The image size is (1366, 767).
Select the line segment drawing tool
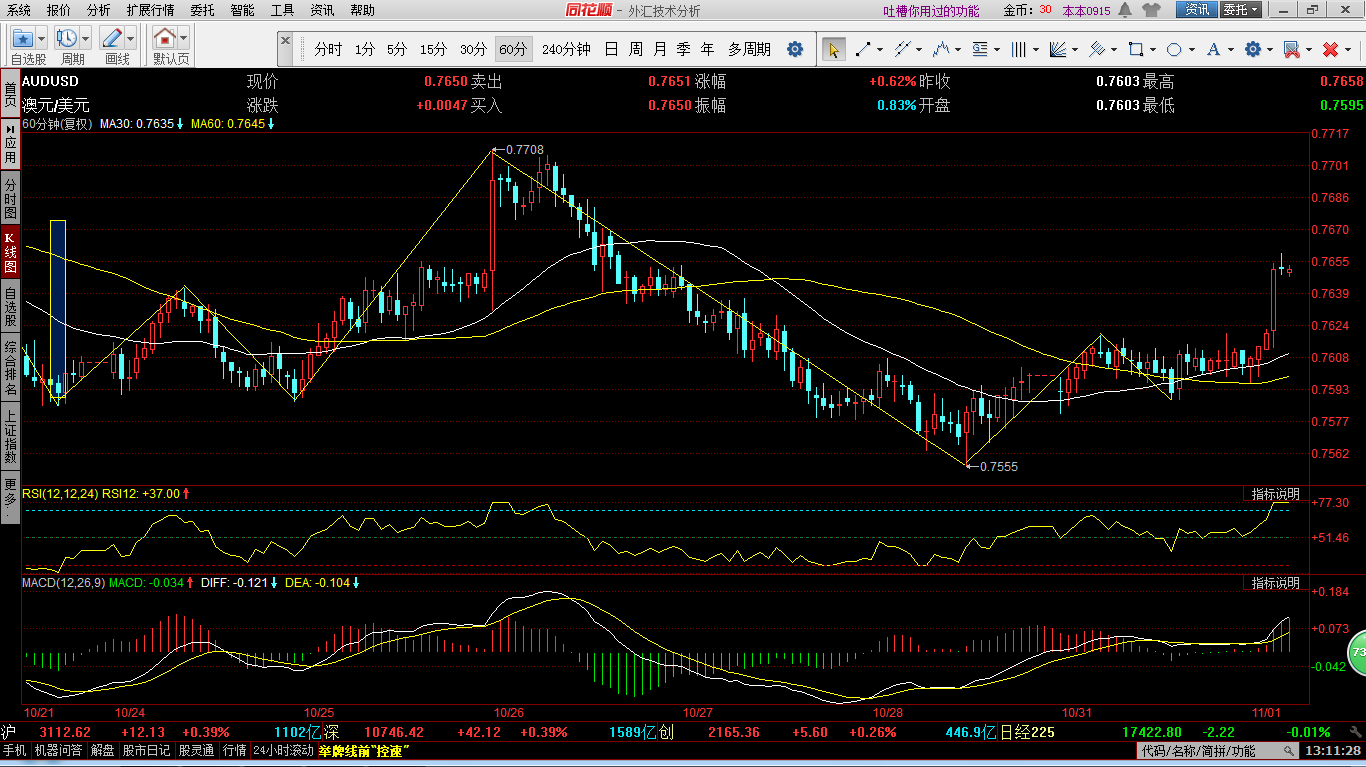(862, 49)
